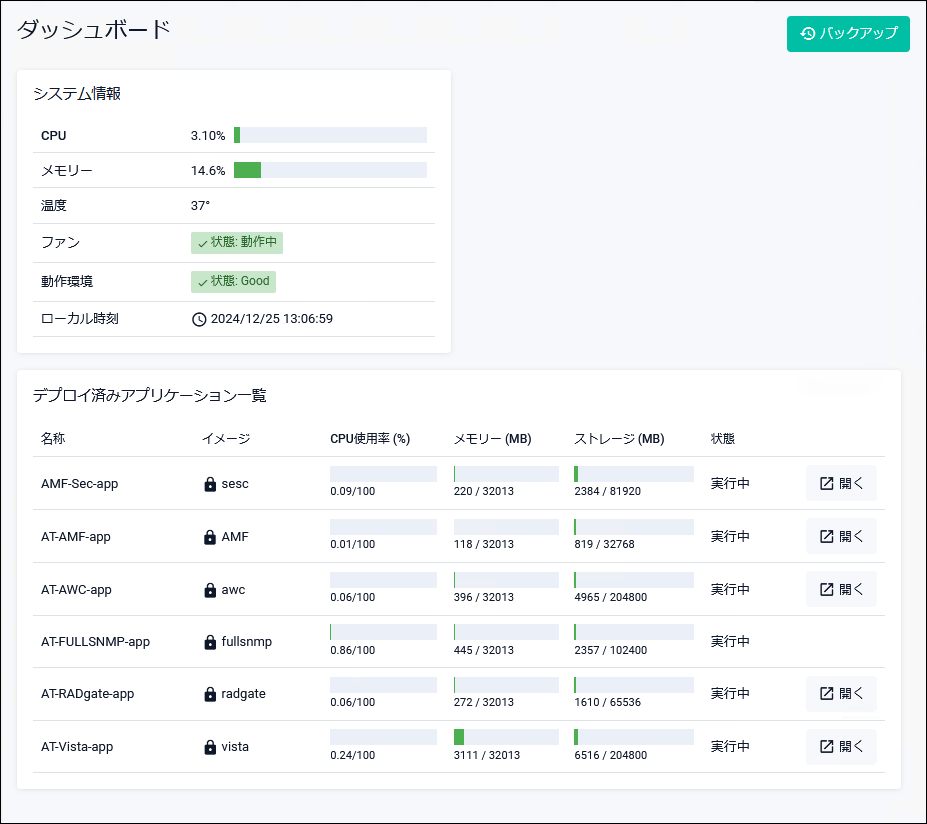Click the CPU使用率 (%) column header
This screenshot has height=824, width=927.
point(370,439)
